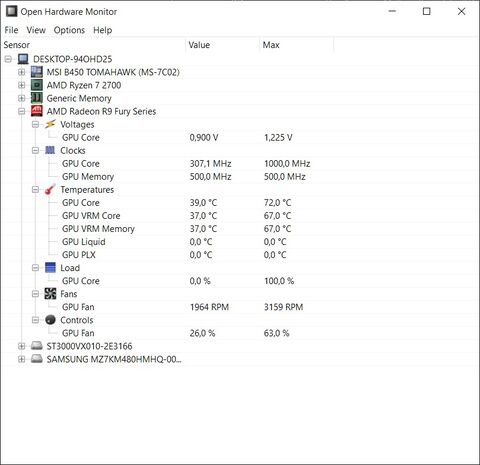This screenshot has height=465, width=480.
Task: Click the Generic Memory RAM icon
Action: pos(37,98)
